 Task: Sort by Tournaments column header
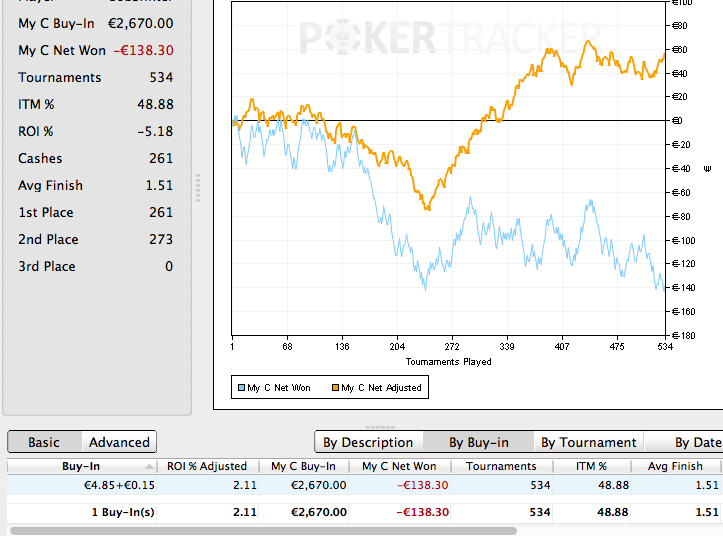[501, 466]
